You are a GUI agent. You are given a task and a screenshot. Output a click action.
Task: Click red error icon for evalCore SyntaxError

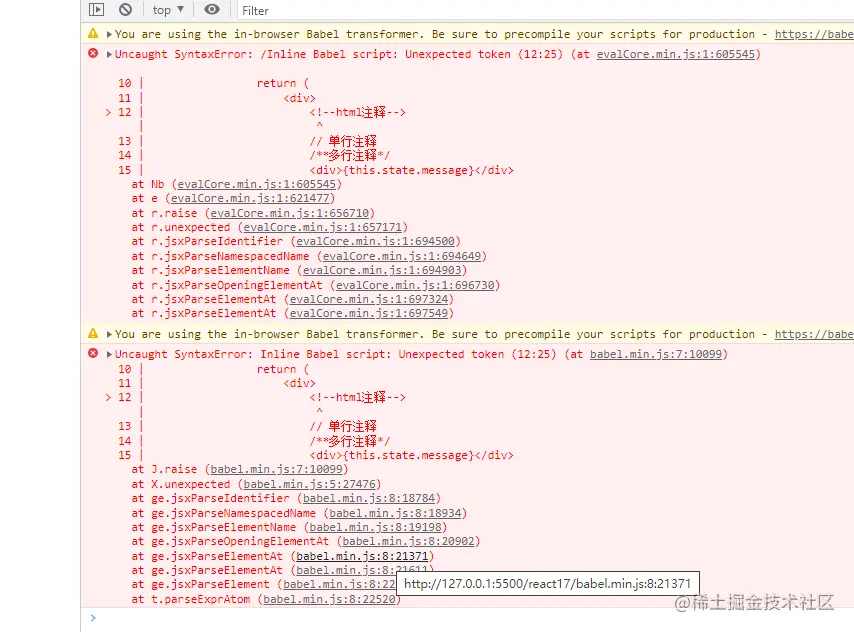(x=93, y=53)
